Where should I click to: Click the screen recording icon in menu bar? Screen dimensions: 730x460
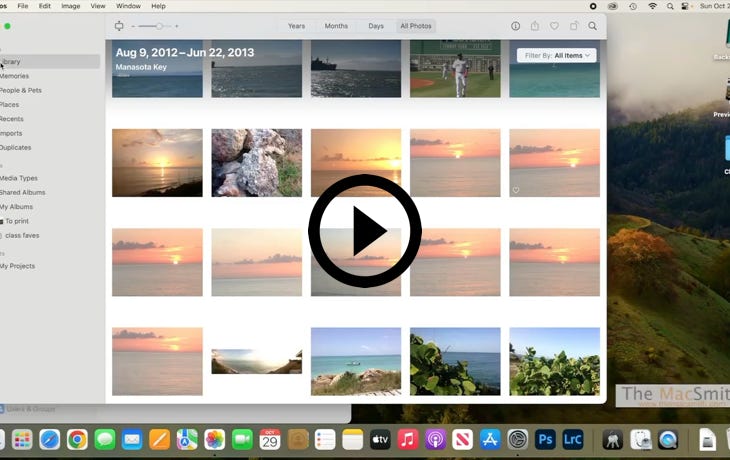point(593,6)
